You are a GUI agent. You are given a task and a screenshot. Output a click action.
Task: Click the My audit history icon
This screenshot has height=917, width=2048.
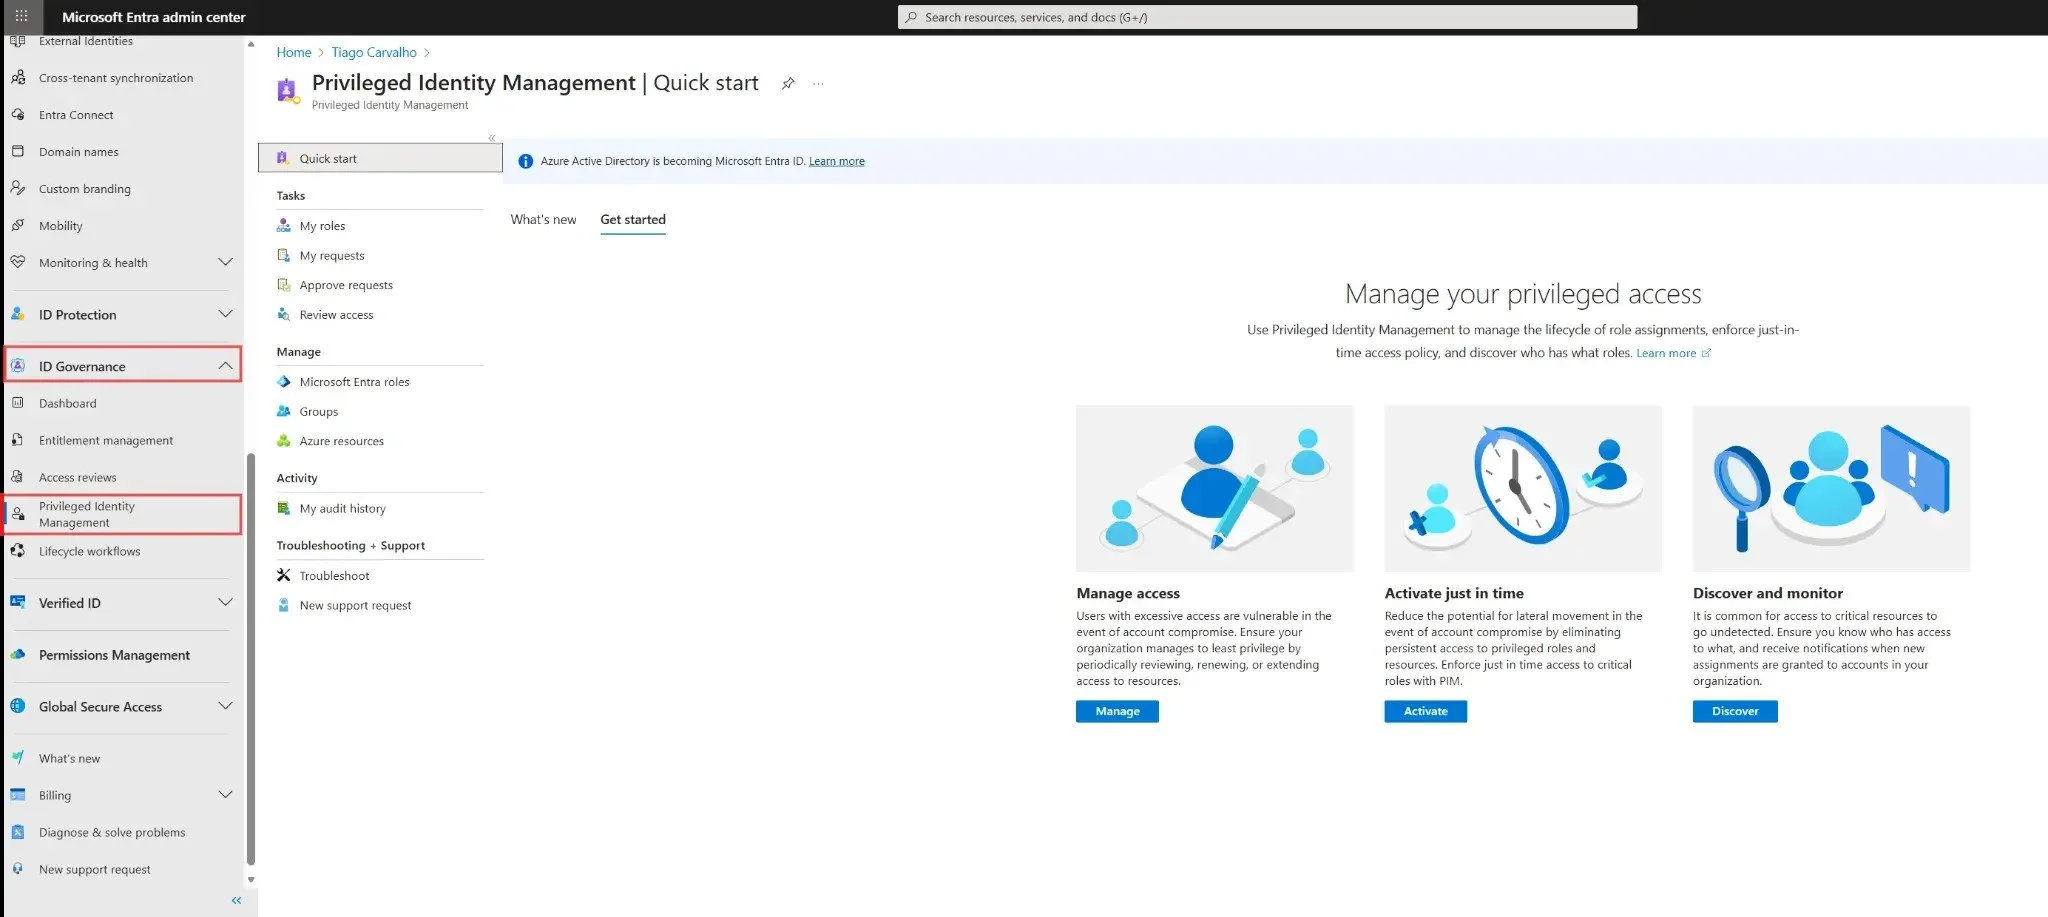pyautogui.click(x=284, y=508)
